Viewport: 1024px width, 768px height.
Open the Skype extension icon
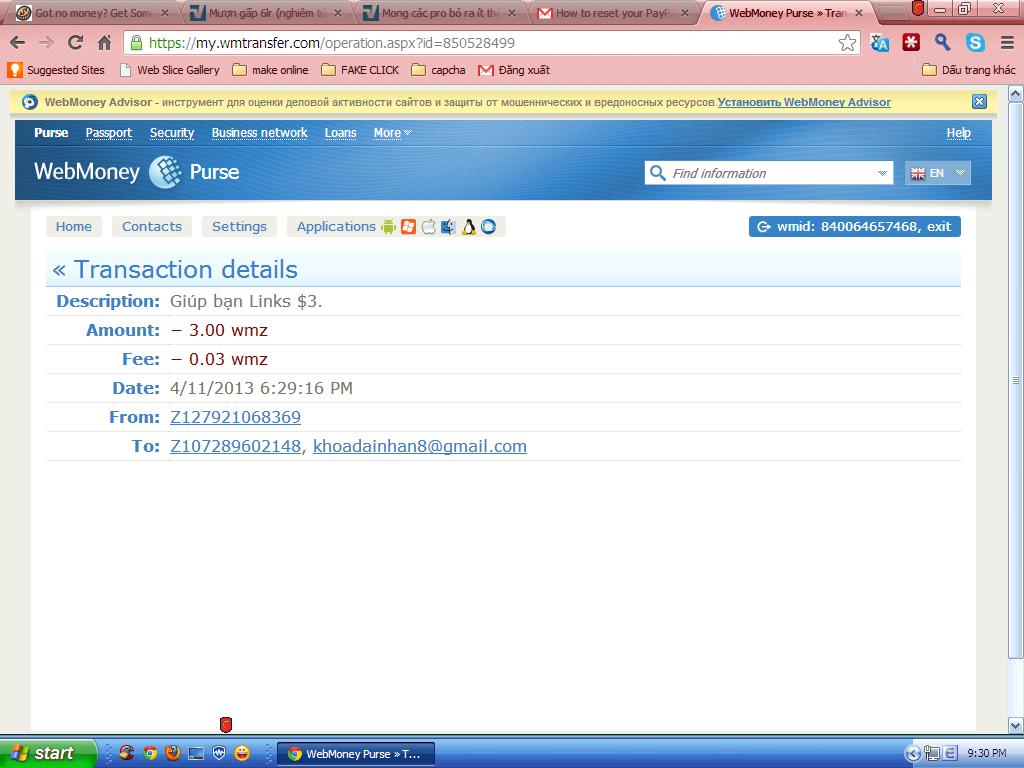(x=975, y=42)
